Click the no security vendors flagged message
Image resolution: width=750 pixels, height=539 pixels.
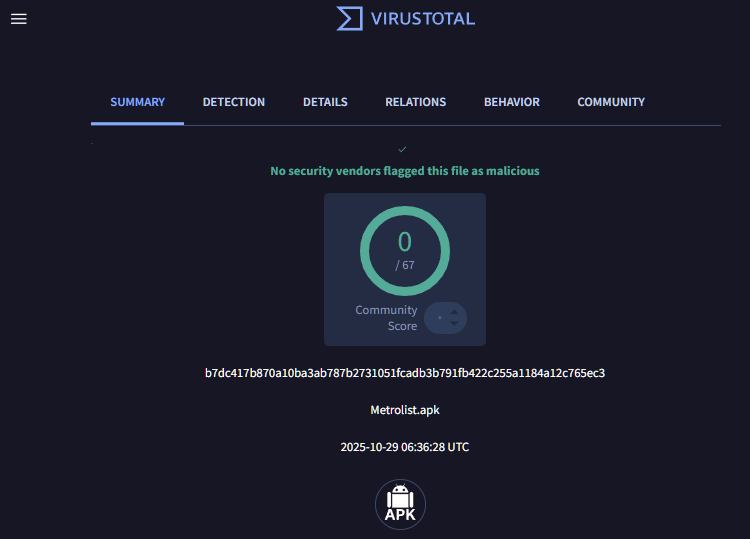(x=405, y=171)
